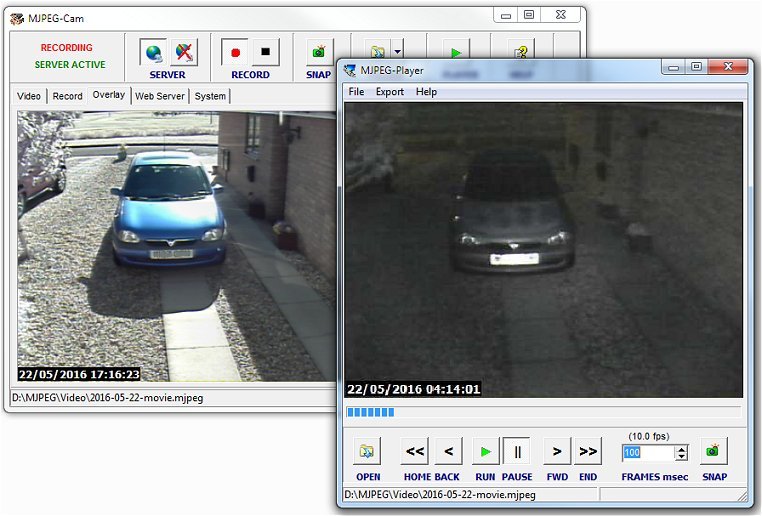Increase the FRAMES msec value with the up arrow

681,448
